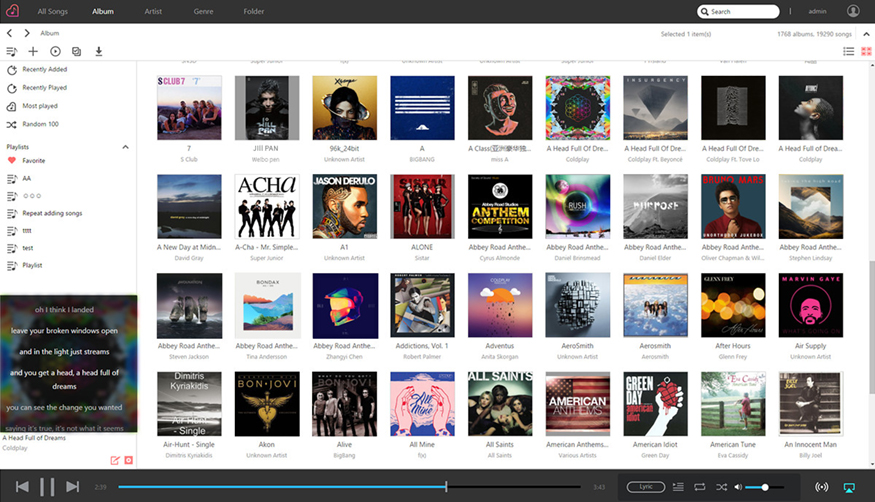
Task: Open the playlist named Playlist
Action: point(32,266)
